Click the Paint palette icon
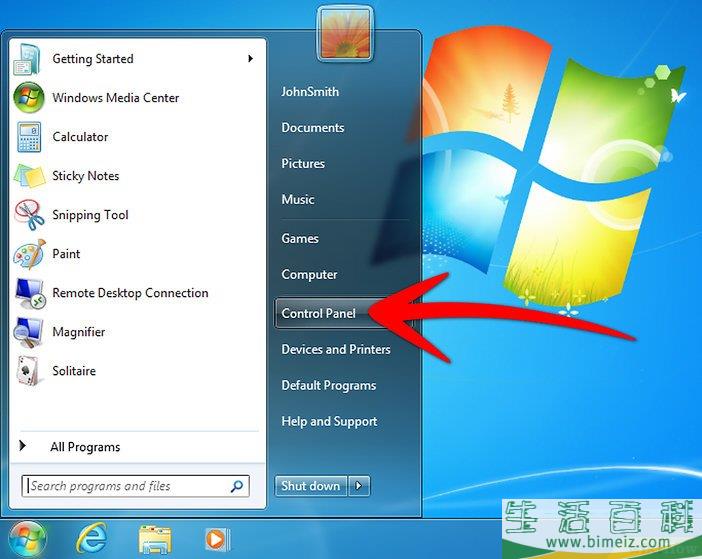 30,254
